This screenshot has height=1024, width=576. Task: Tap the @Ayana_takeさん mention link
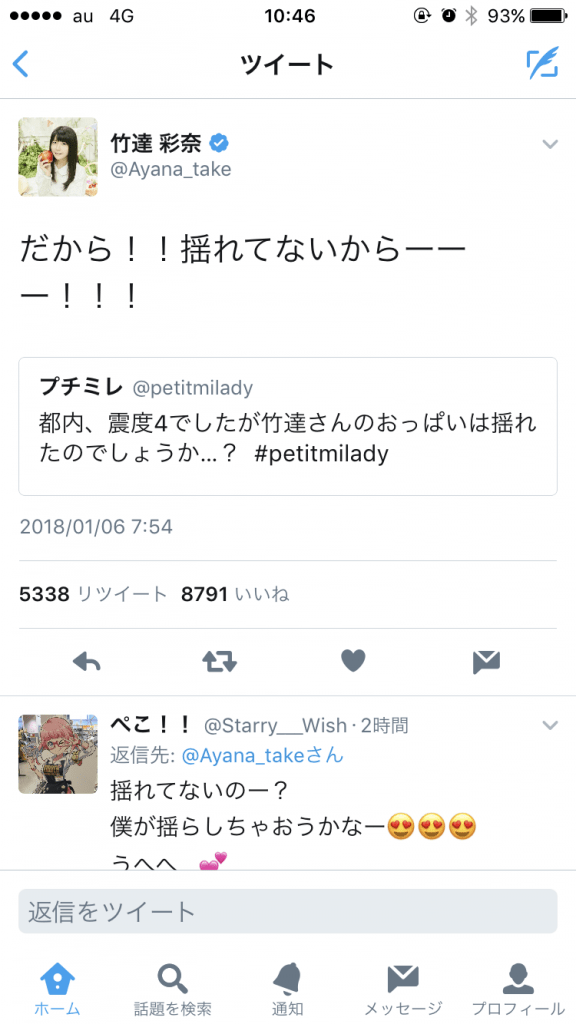click(263, 756)
